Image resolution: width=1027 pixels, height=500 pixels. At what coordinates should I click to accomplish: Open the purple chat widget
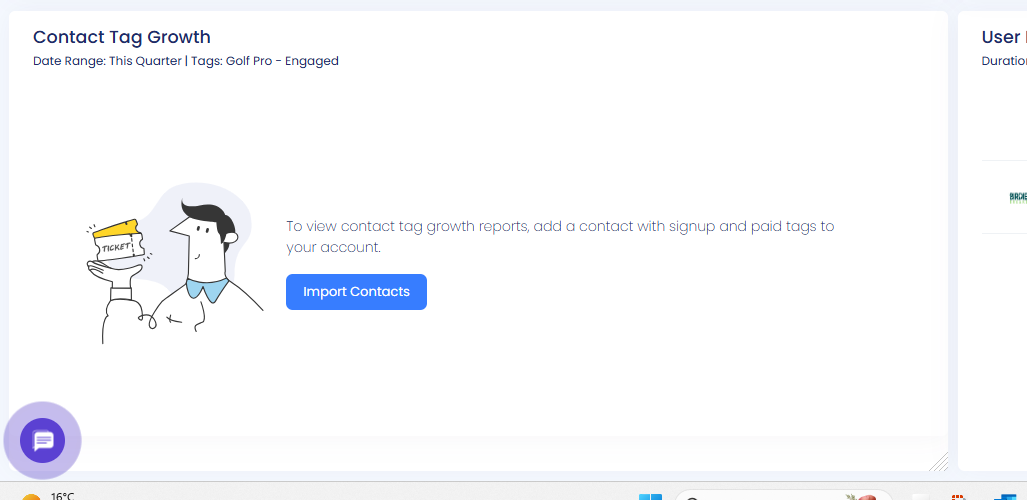pos(43,440)
